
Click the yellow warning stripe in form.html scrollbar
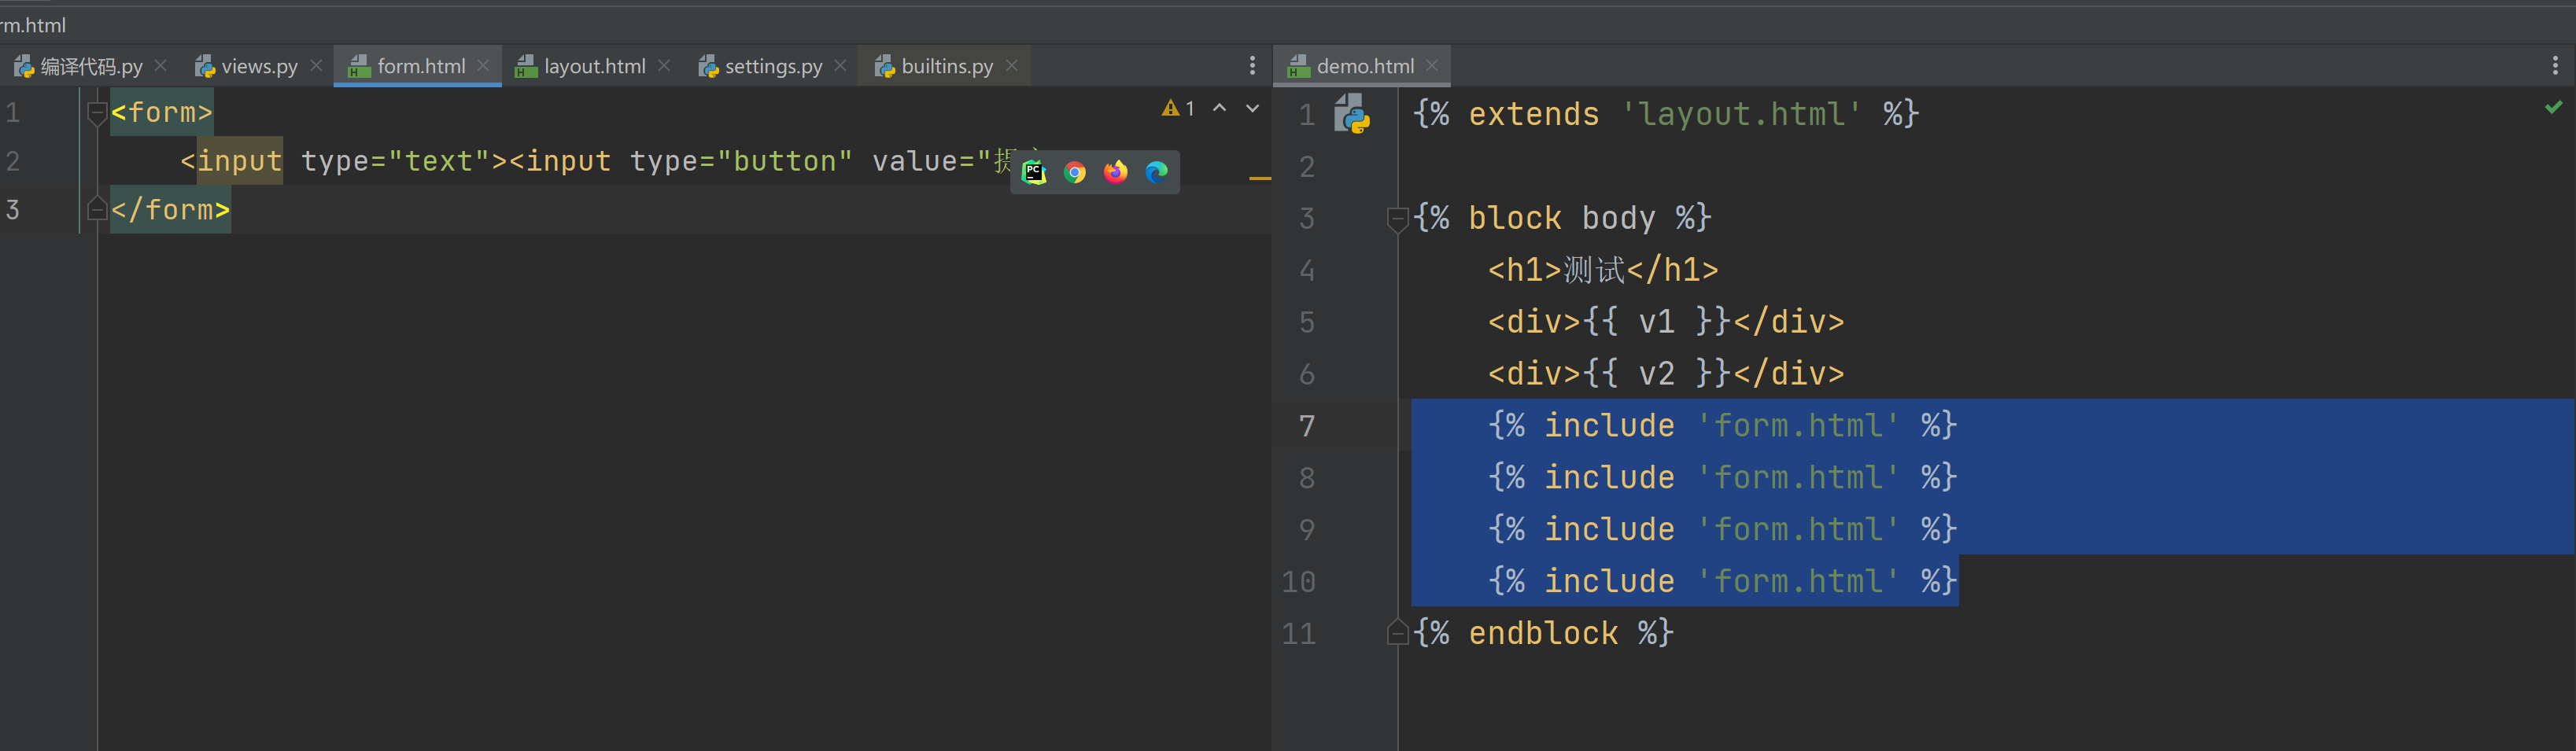(1260, 178)
